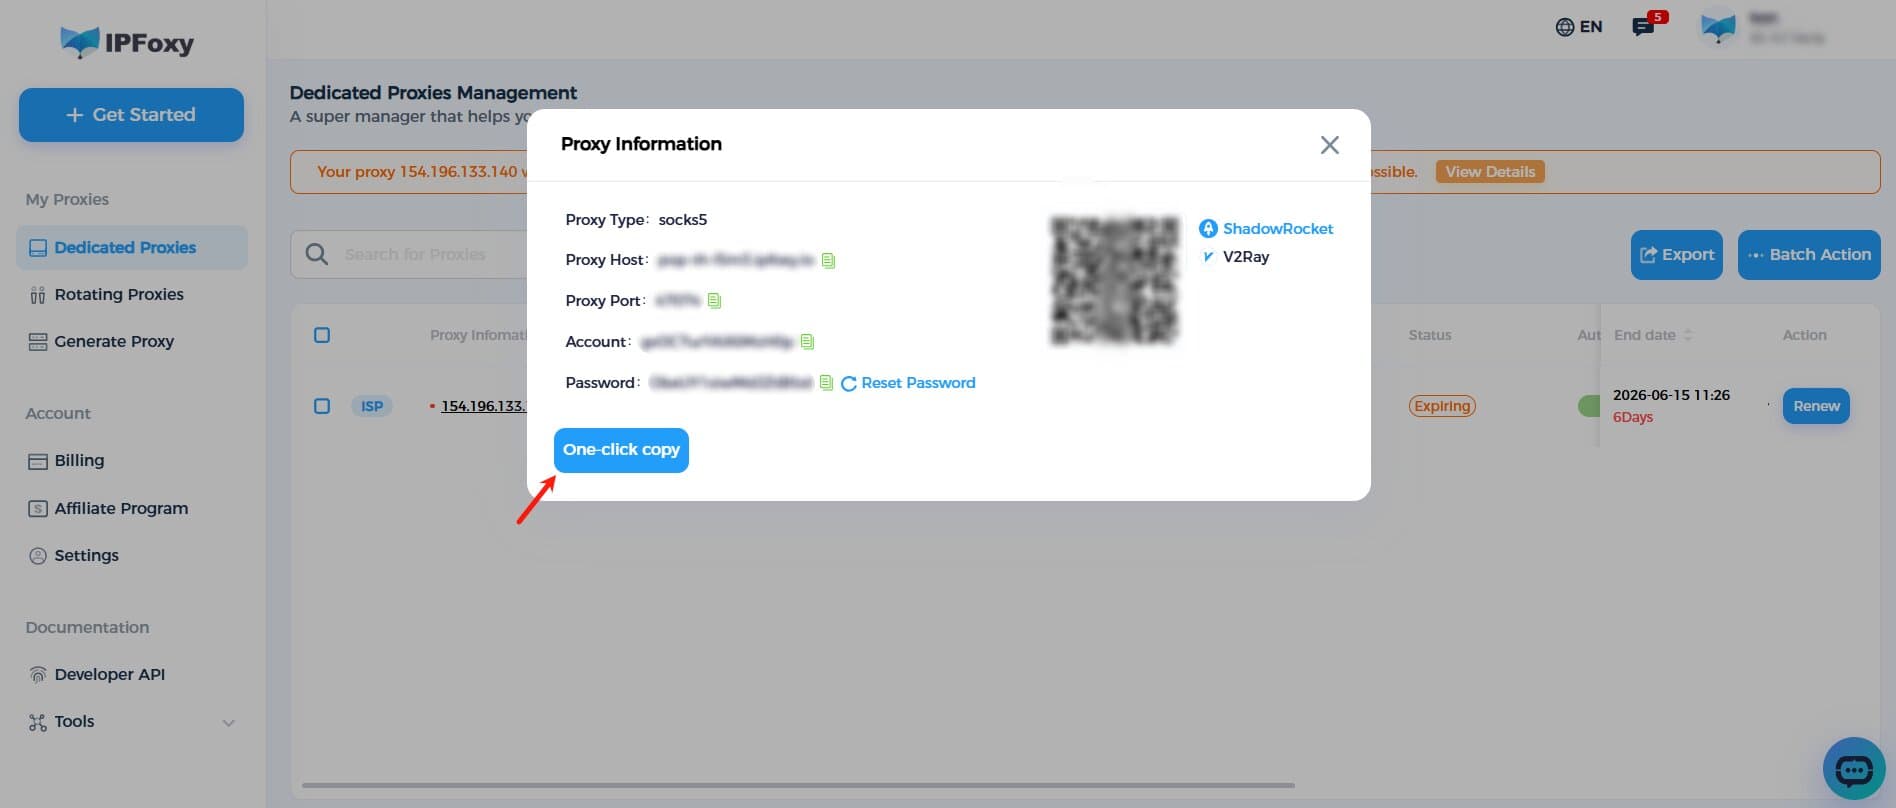Click the Export button
Image resolution: width=1896 pixels, height=808 pixels.
click(1677, 255)
